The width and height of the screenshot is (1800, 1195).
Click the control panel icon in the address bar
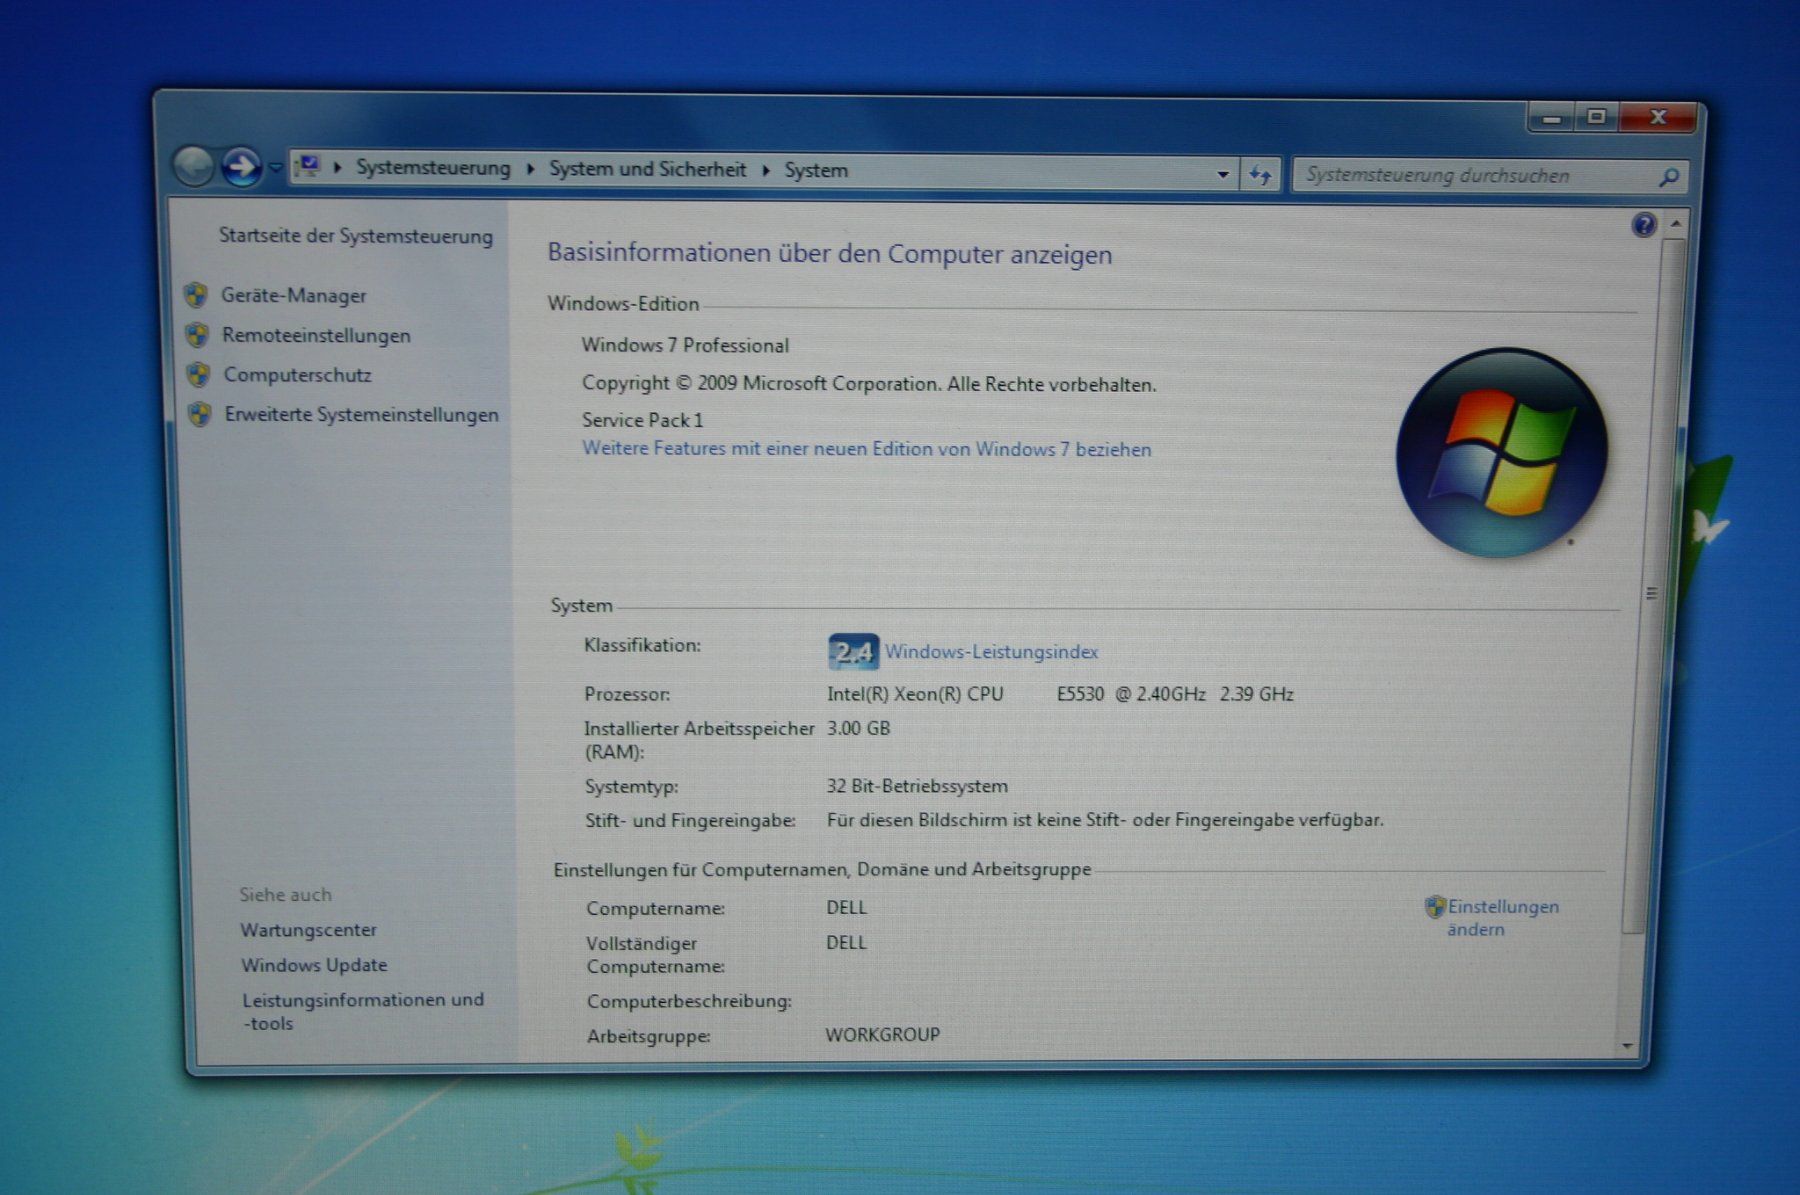click(309, 166)
